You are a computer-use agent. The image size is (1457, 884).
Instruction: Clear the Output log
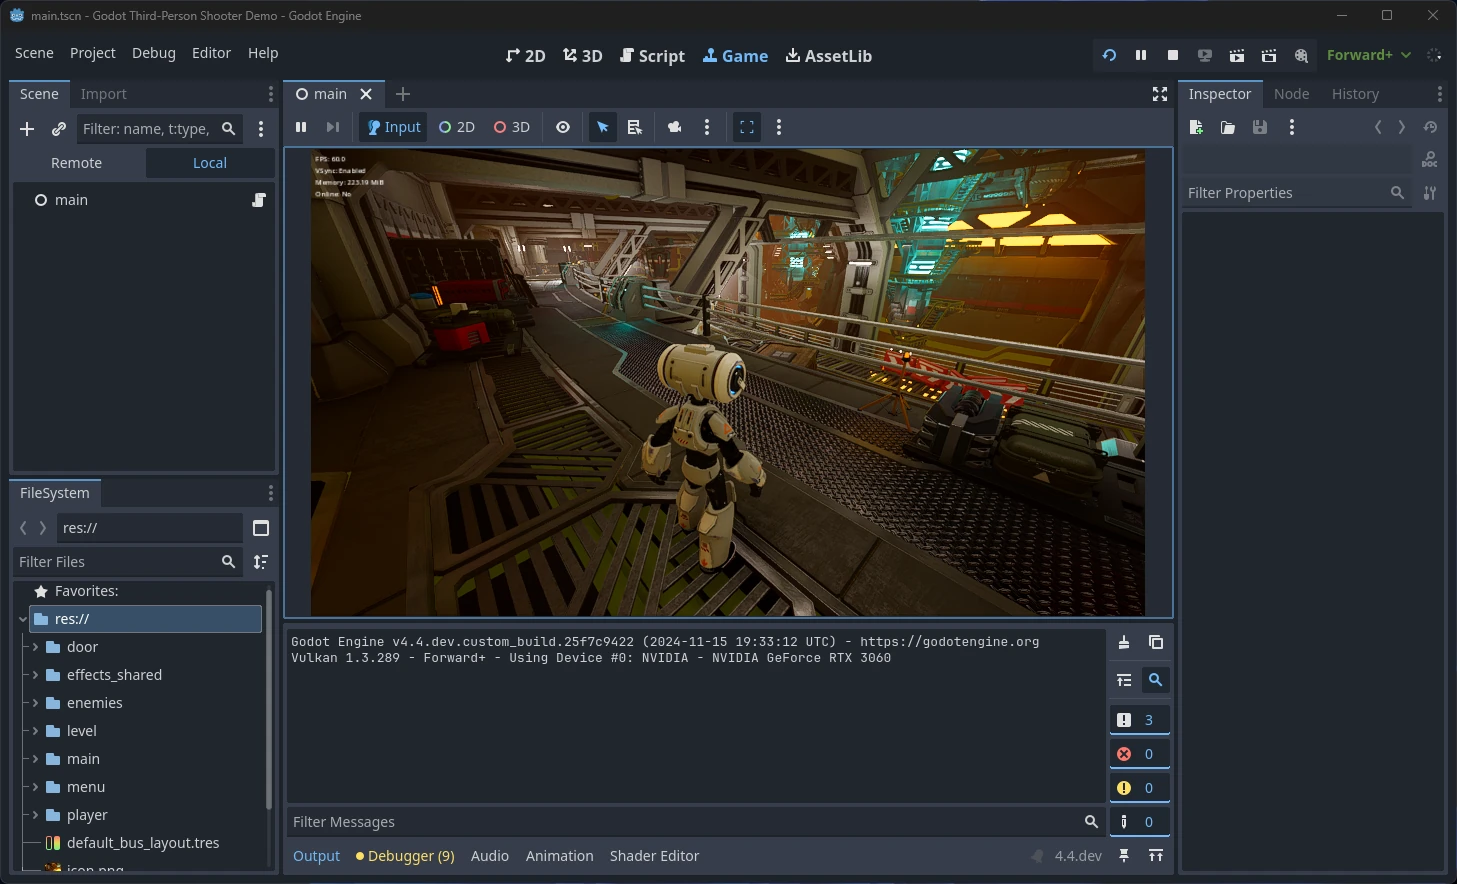tap(1124, 642)
